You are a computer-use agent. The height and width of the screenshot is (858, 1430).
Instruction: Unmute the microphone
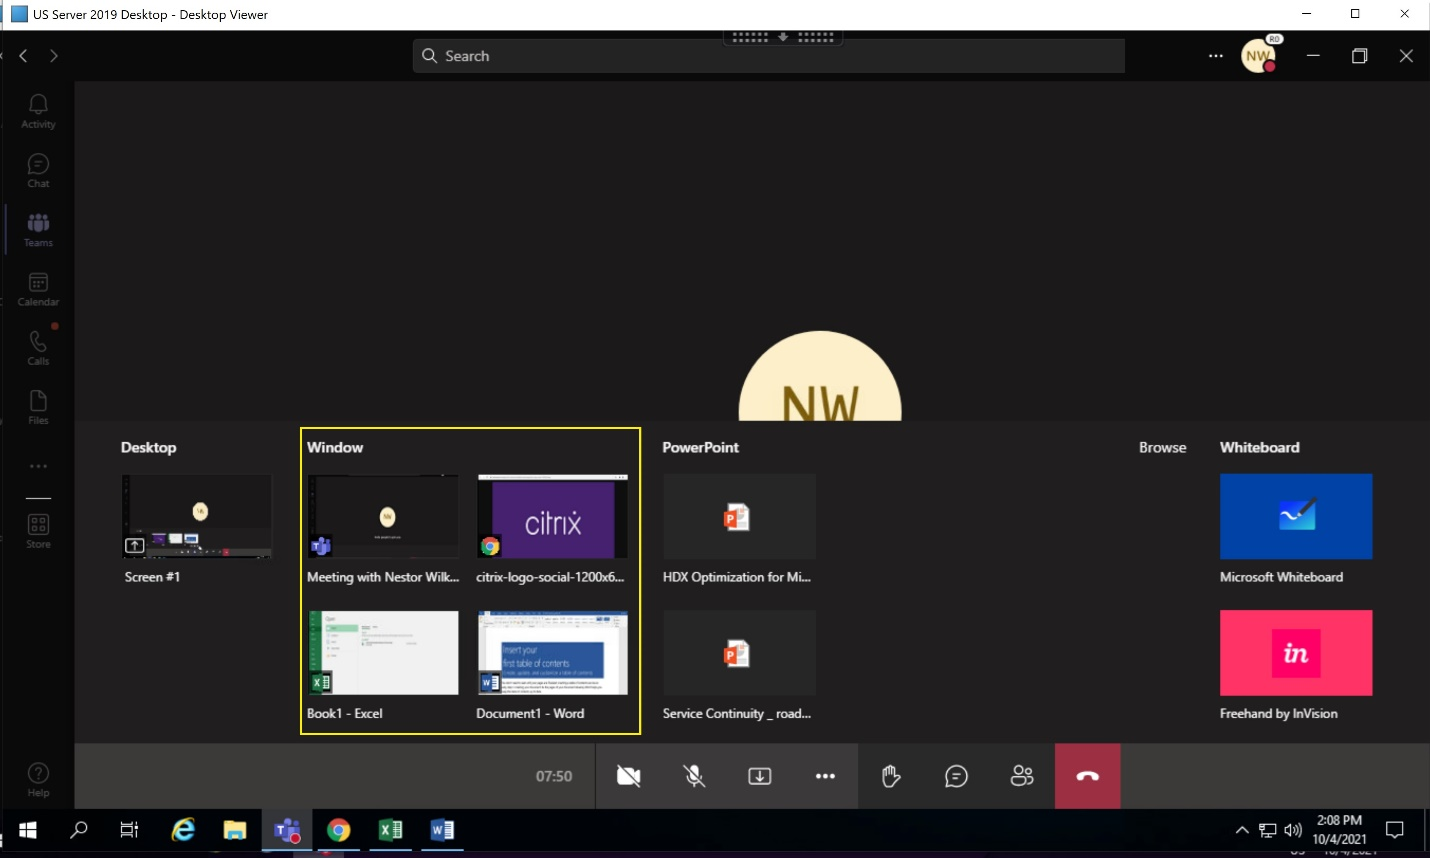694,776
